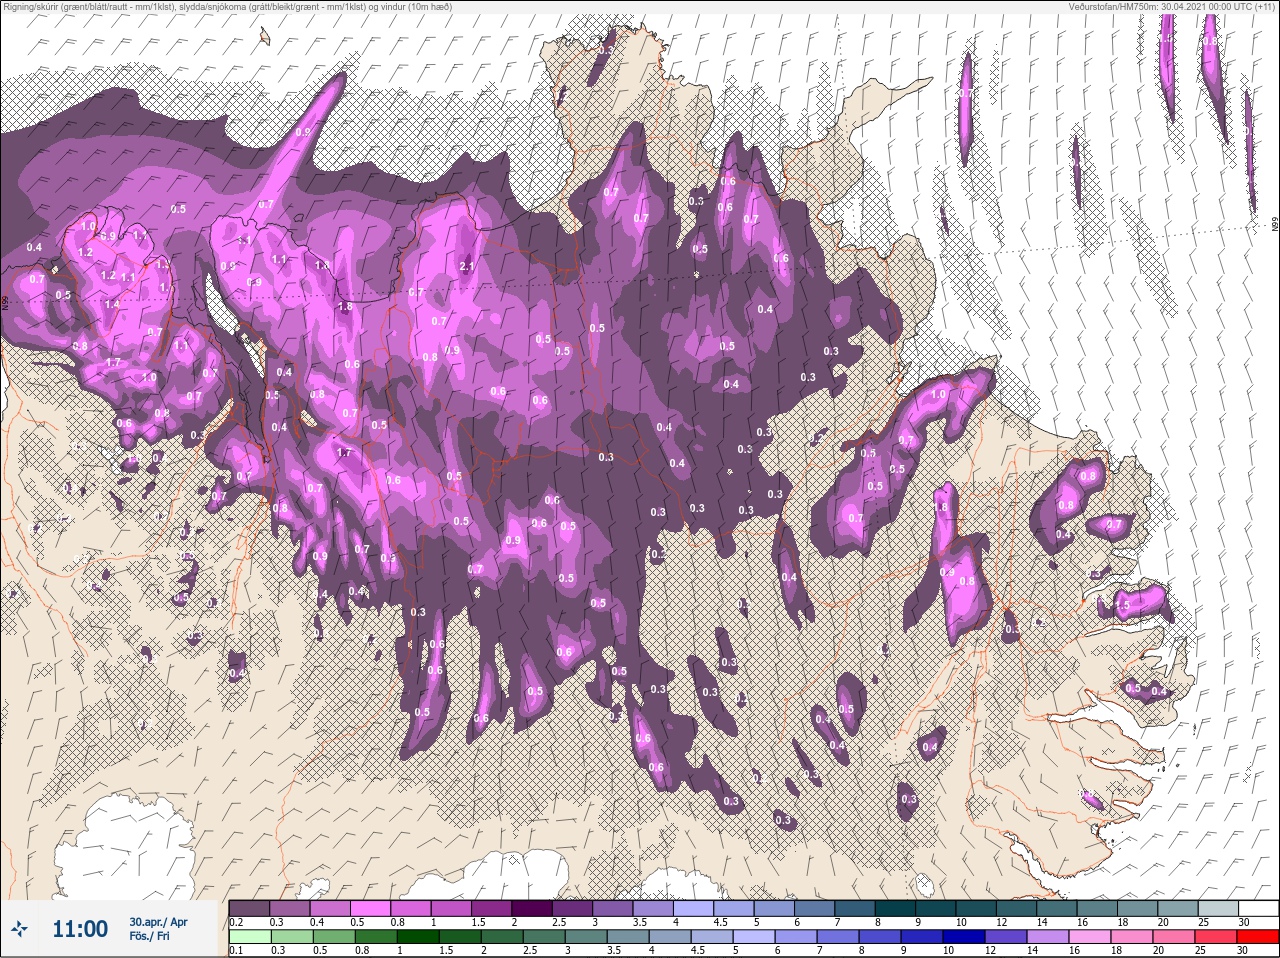Click the Veðurstofan logo icon beside the time
This screenshot has height=958, width=1280.
20,930
